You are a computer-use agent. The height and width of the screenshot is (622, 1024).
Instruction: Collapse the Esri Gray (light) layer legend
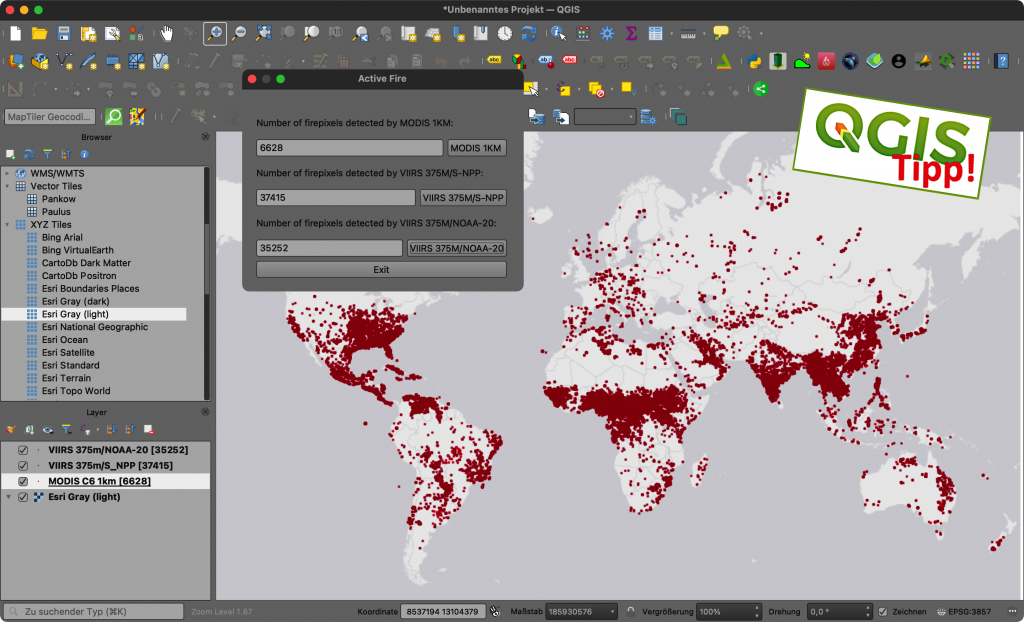point(8,497)
